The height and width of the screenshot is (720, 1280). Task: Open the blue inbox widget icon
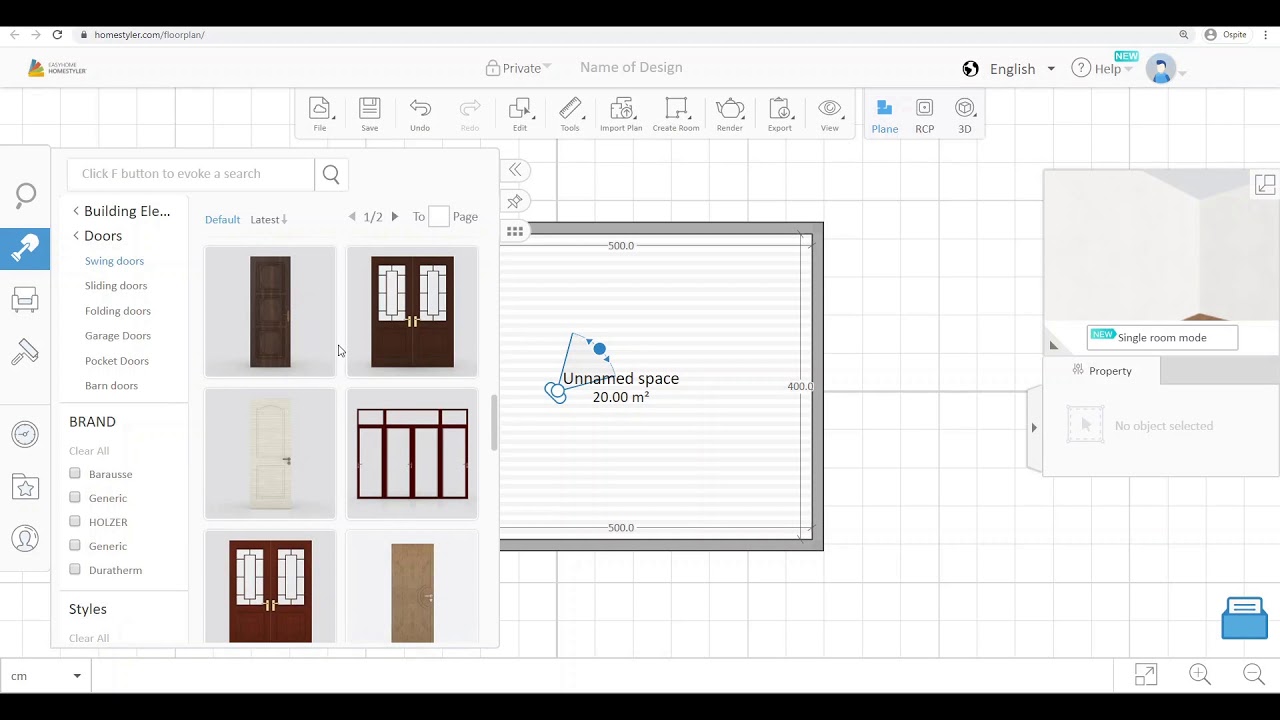point(1244,618)
